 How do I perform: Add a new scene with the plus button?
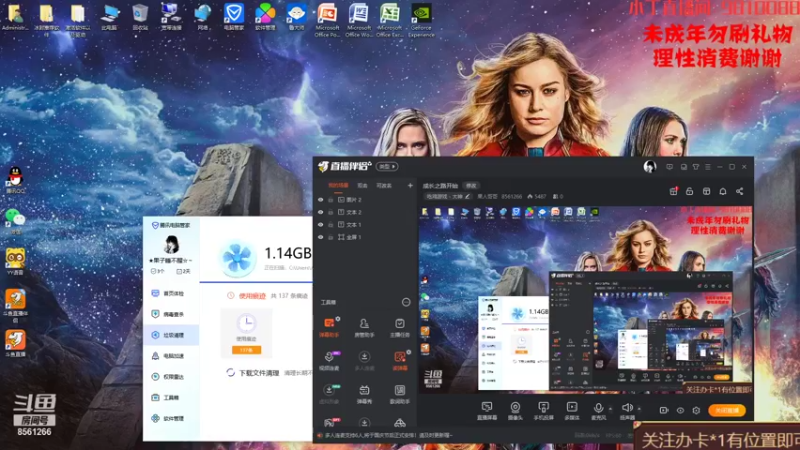coord(410,185)
